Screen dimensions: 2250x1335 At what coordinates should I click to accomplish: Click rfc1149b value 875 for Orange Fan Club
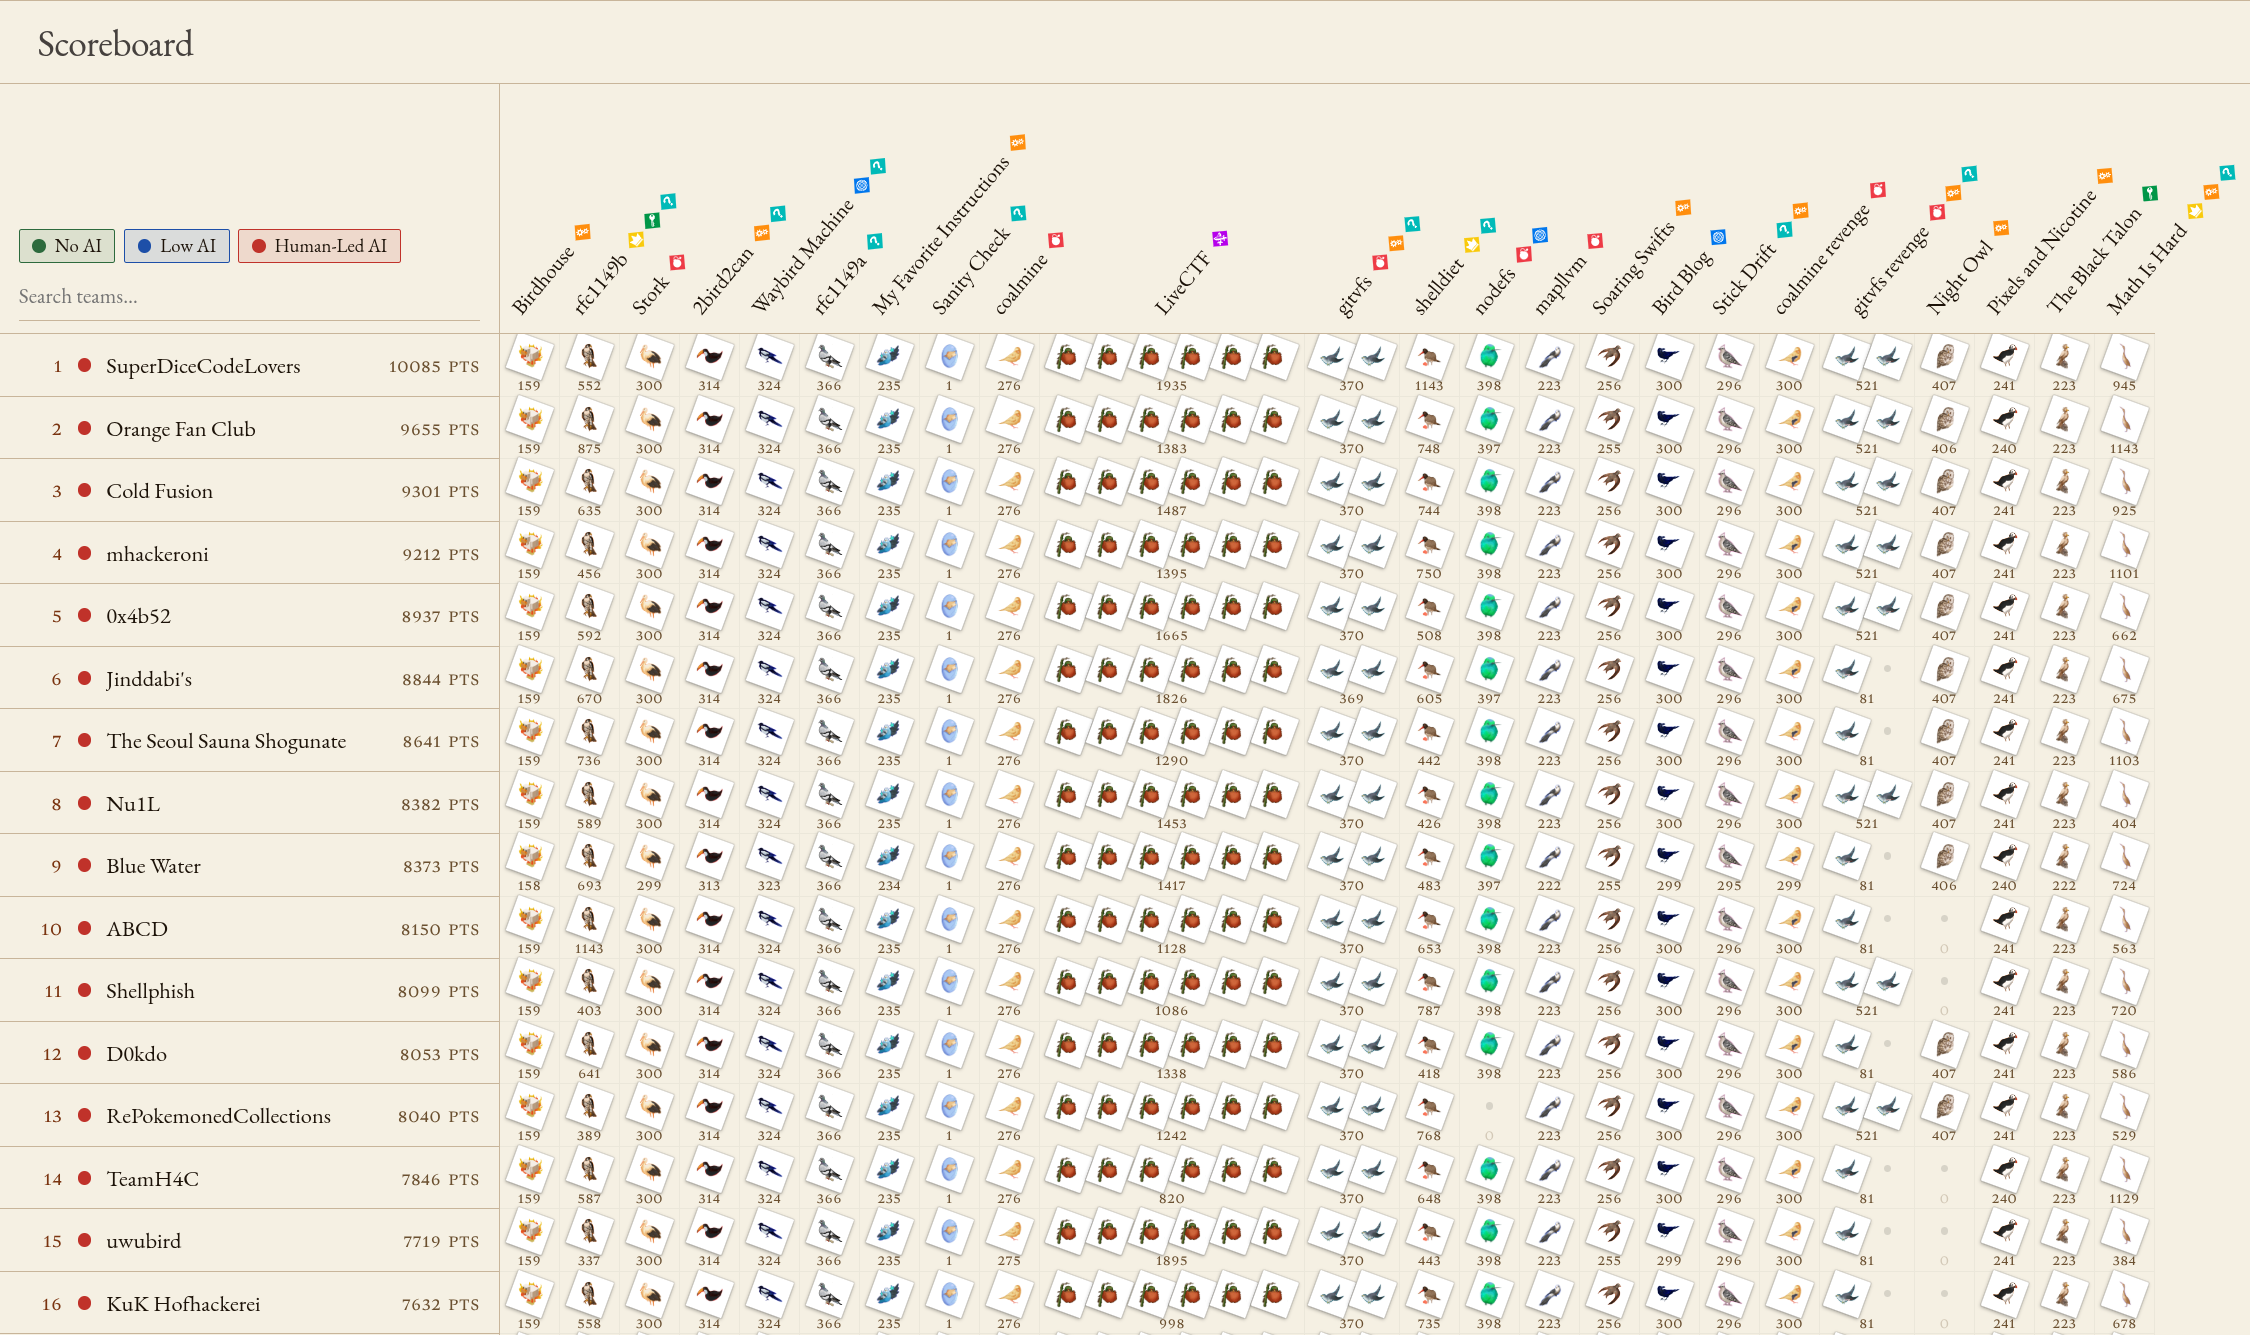(589, 449)
